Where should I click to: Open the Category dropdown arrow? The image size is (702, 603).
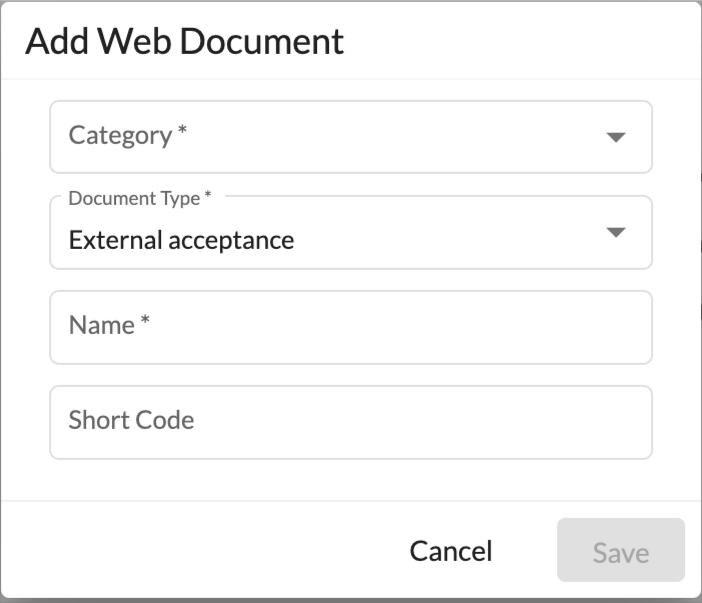pyautogui.click(x=616, y=137)
